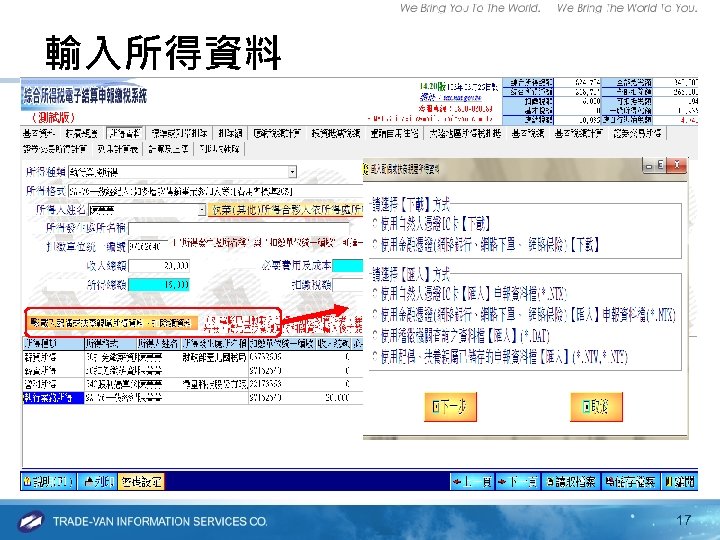Click the 下一步 (Next) button in dialog
Viewport: 720px width, 540px height.
(x=450, y=406)
